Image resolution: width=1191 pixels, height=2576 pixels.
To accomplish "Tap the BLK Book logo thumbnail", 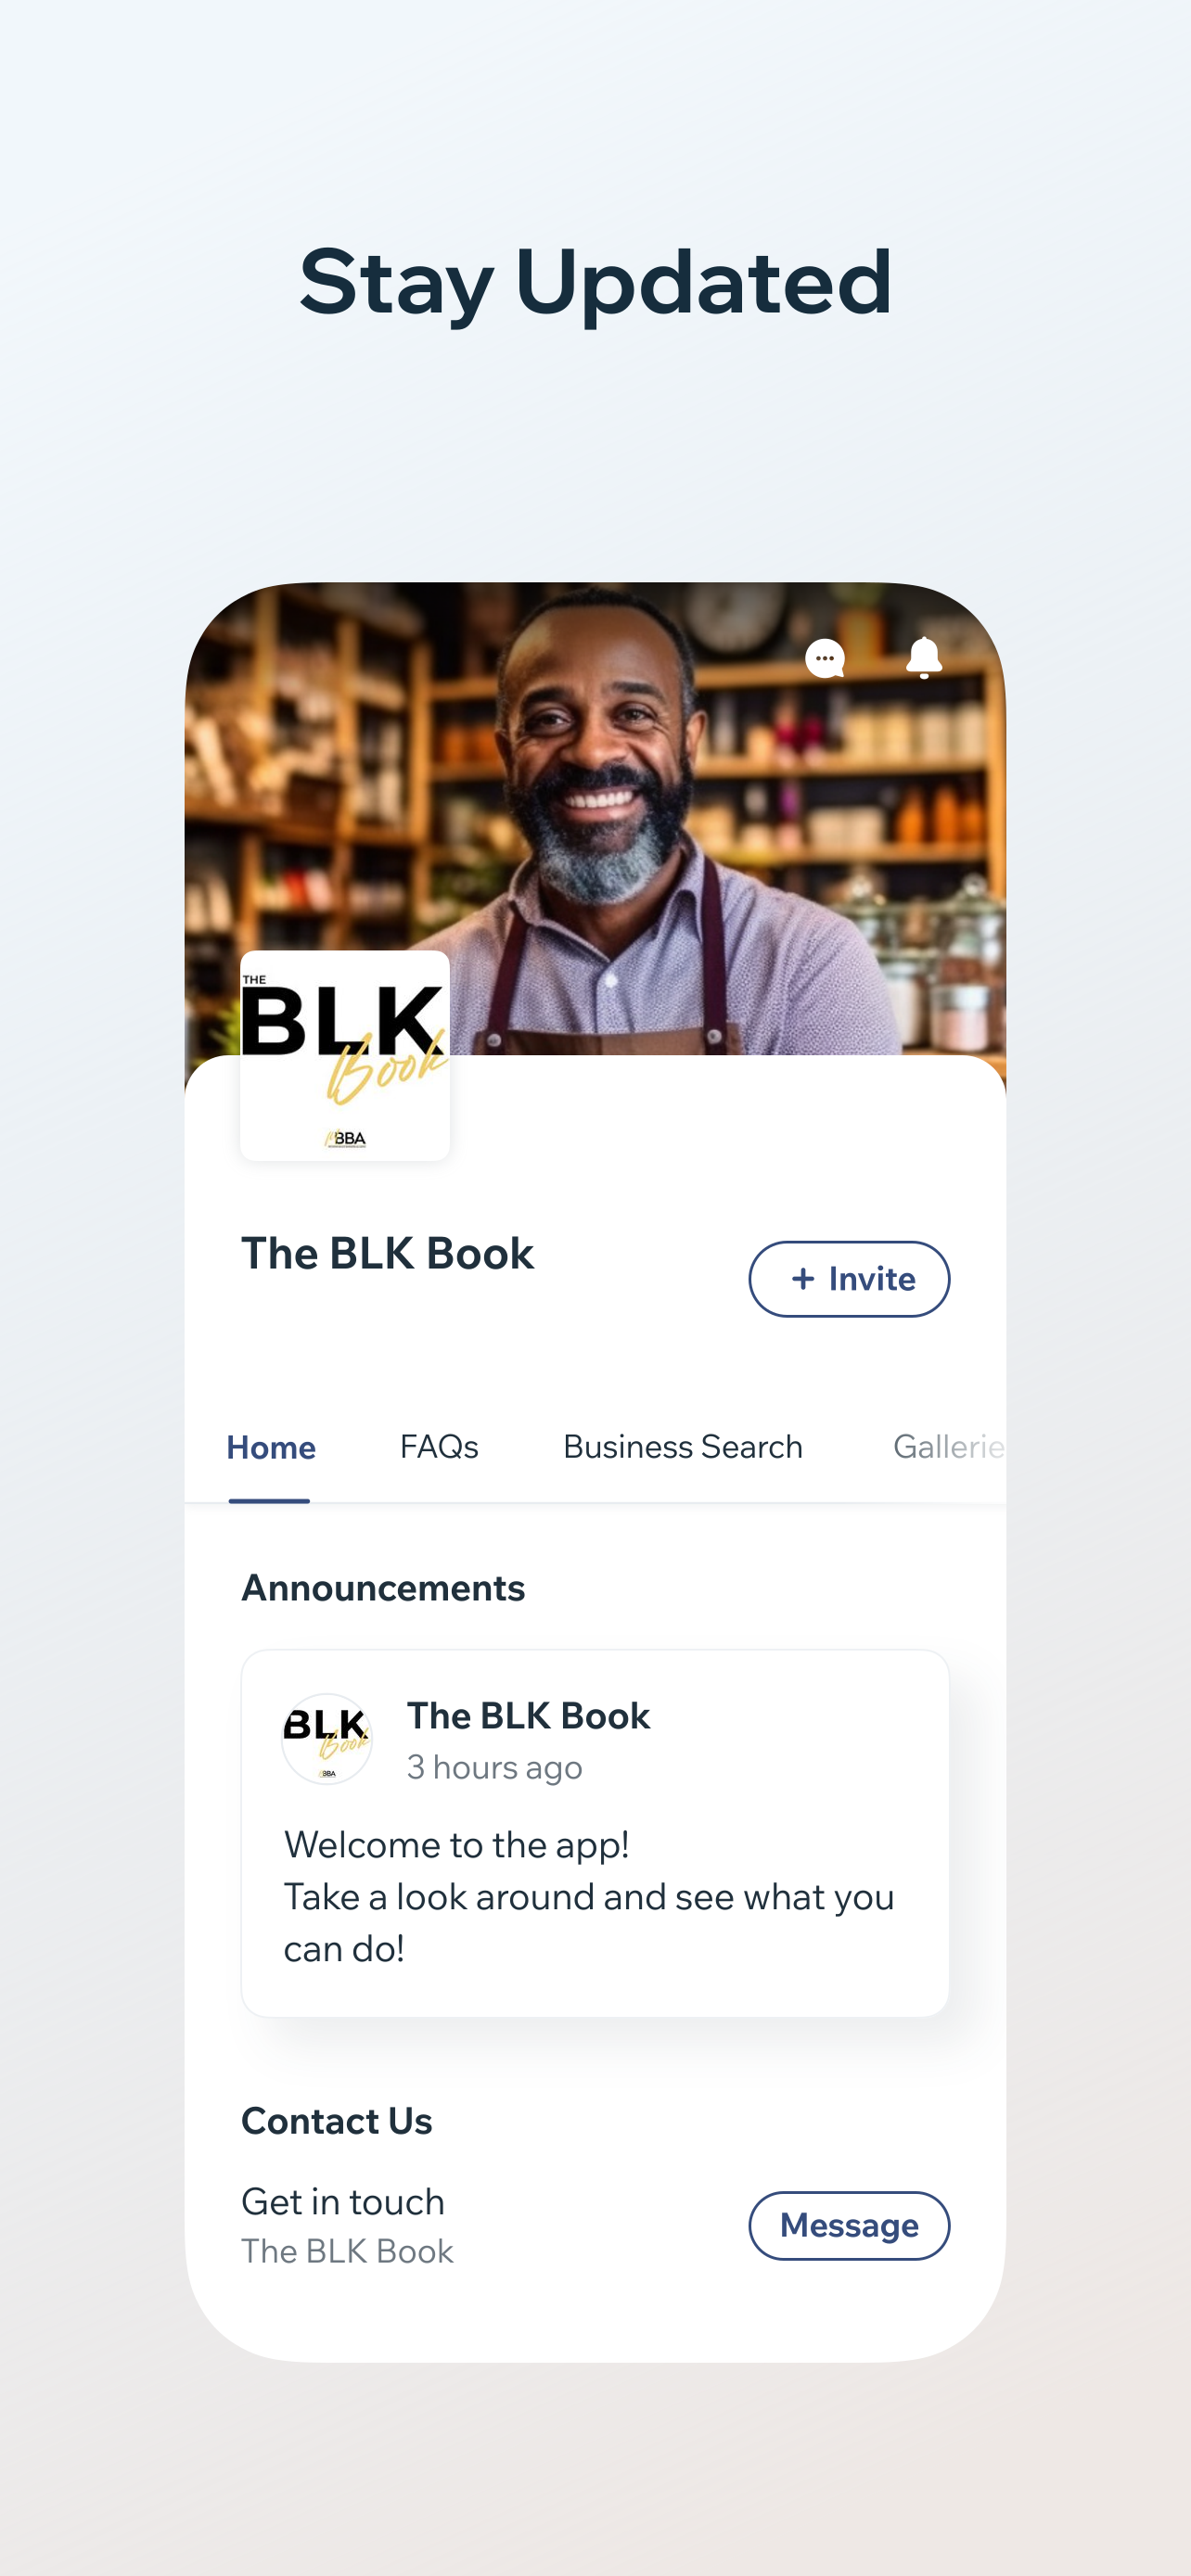I will coord(345,1055).
